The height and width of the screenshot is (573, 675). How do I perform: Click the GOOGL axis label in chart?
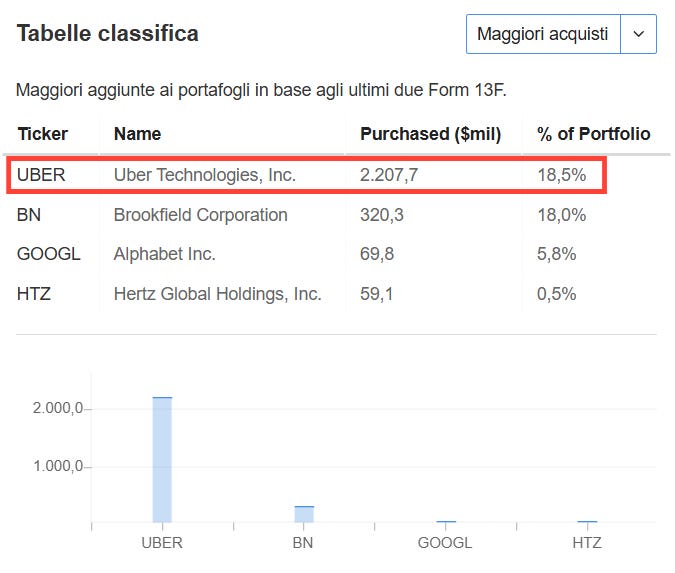coord(445,542)
